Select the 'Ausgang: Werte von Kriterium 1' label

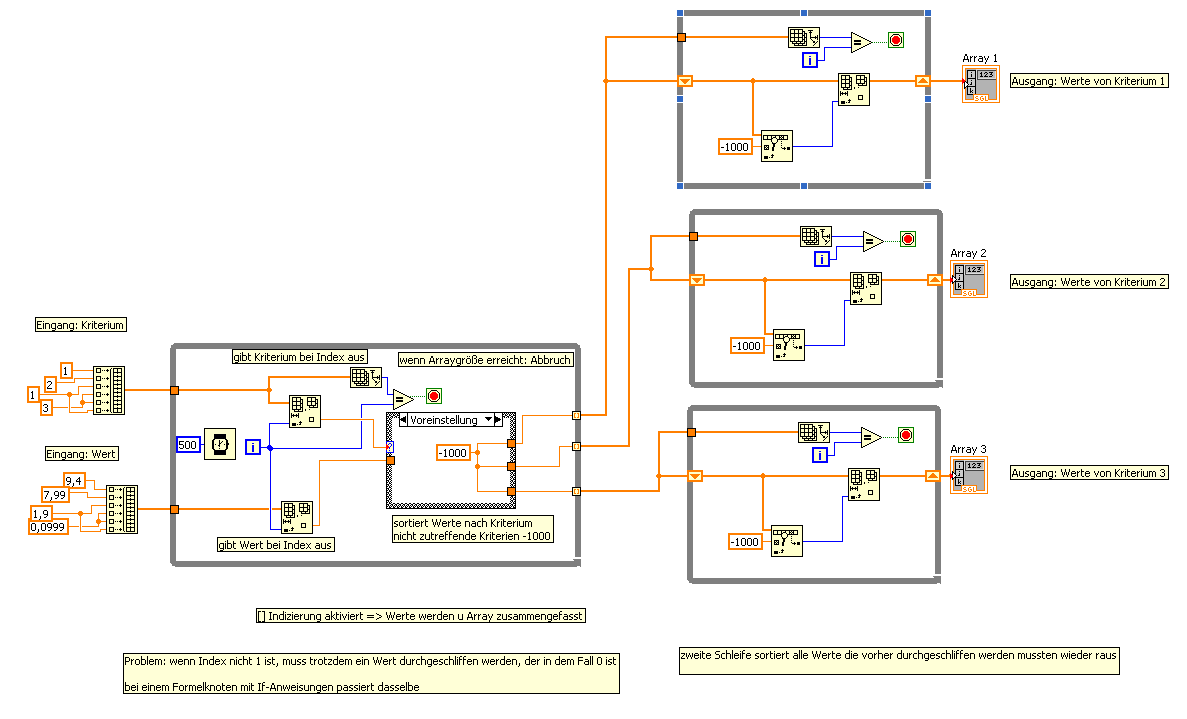point(1089,81)
